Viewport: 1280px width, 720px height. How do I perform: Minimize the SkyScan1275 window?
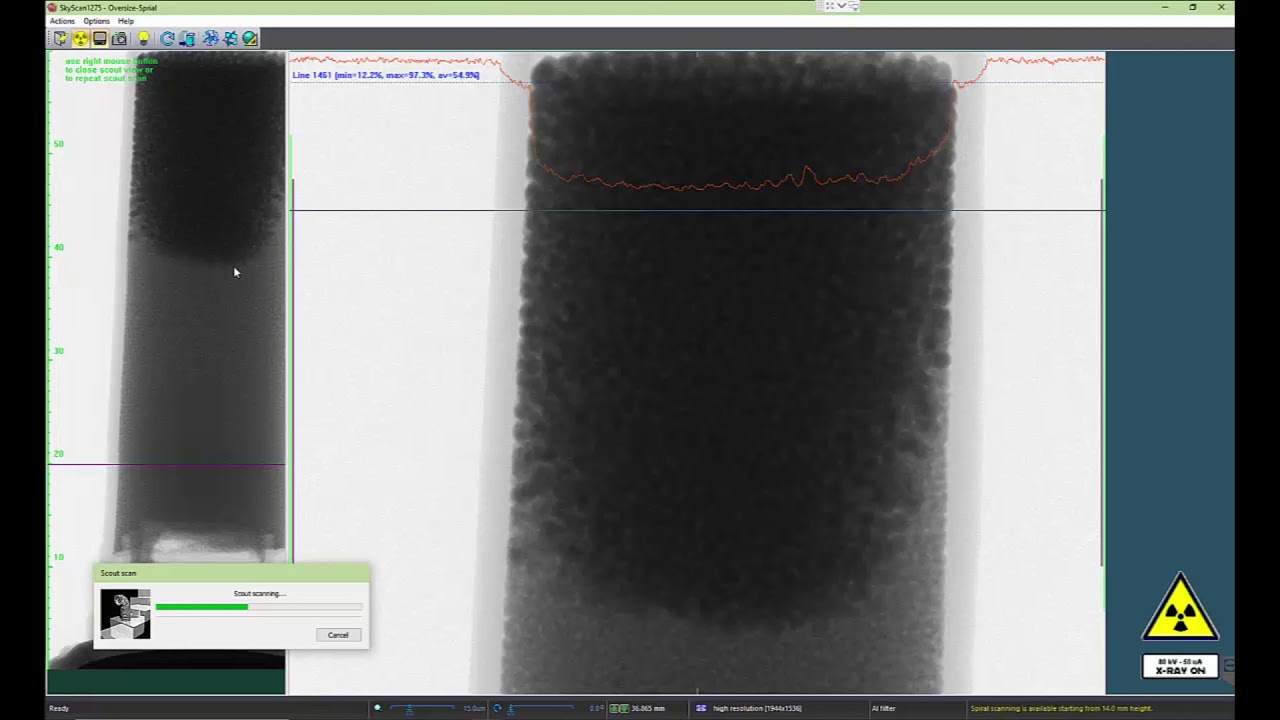pos(1164,7)
